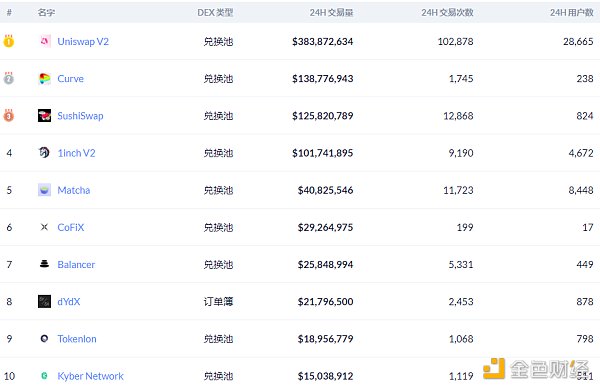
Task: Click the CoFiX cross logo icon
Action: [x=44, y=227]
